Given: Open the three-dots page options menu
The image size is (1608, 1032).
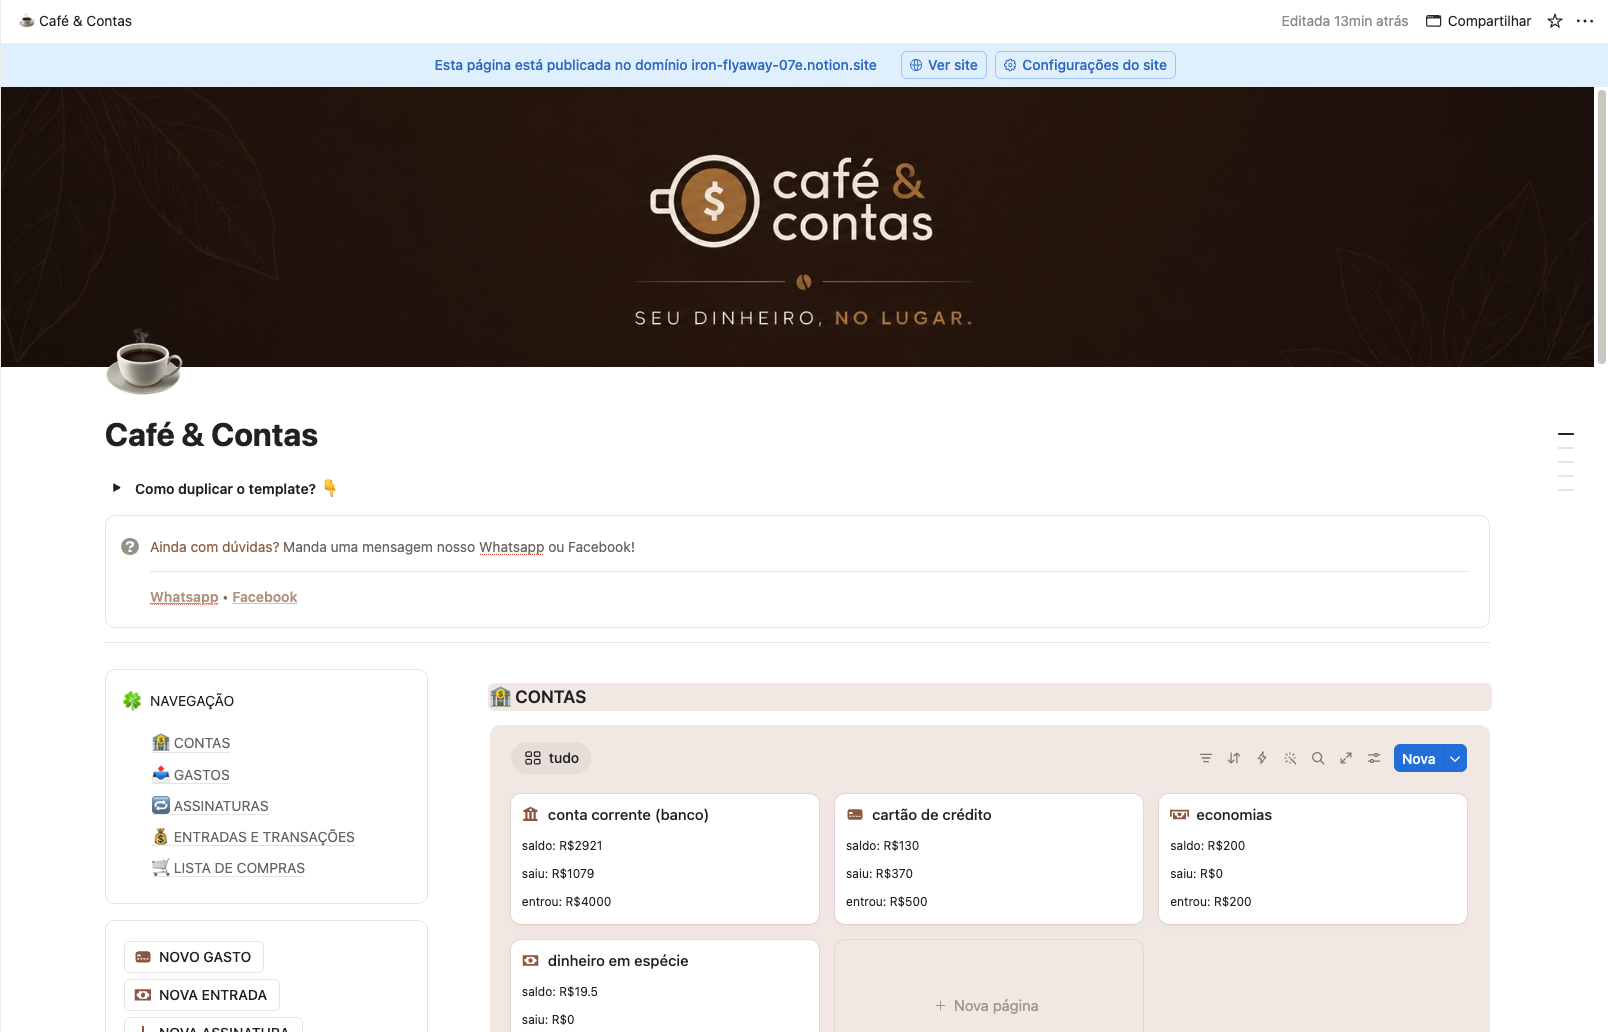Looking at the screenshot, I should [x=1585, y=21].
